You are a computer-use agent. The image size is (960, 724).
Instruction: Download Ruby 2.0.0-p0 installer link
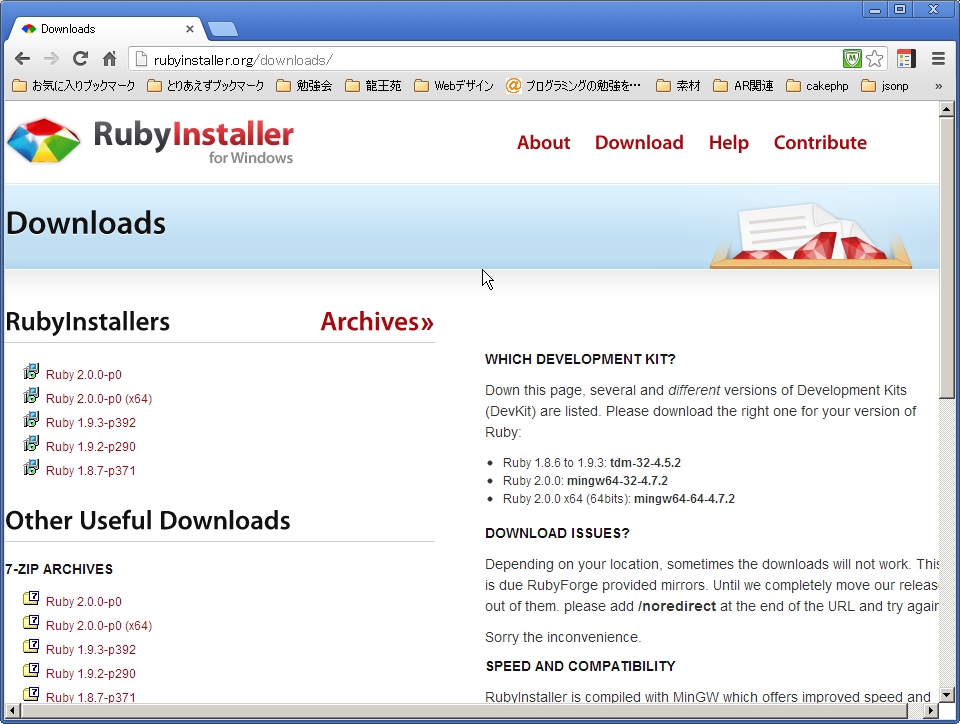(84, 375)
